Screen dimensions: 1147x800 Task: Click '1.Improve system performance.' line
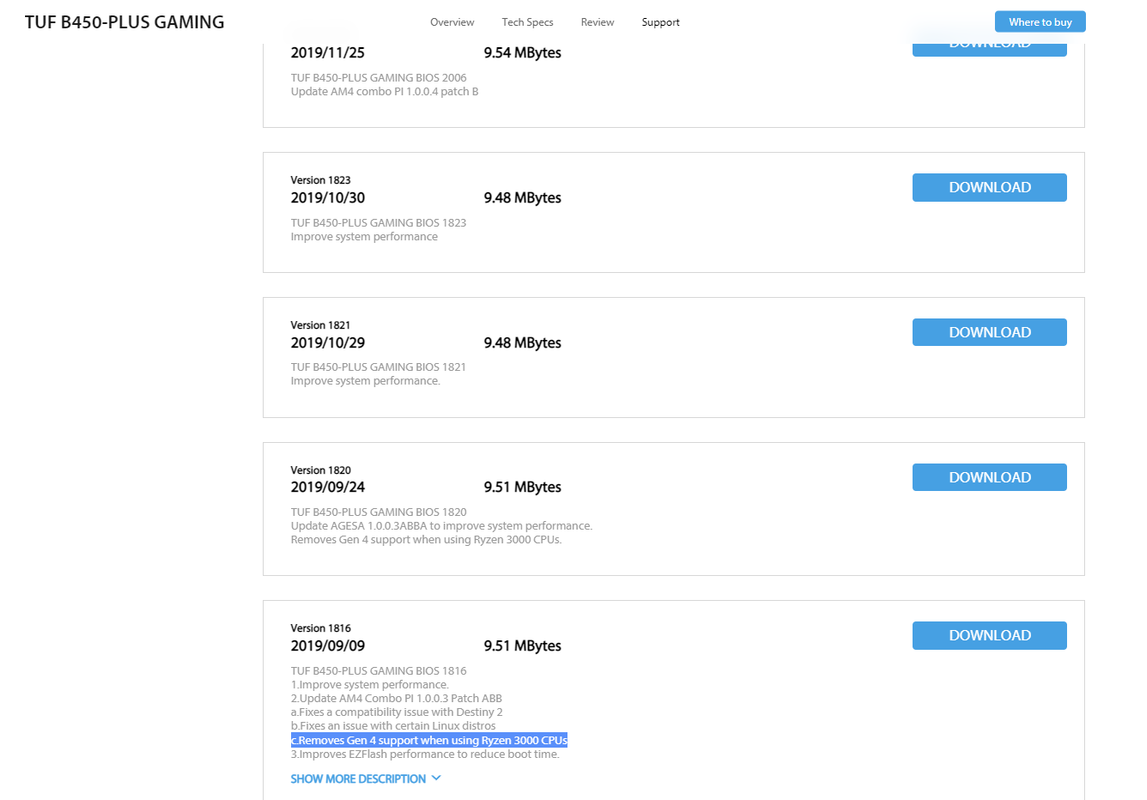pyautogui.click(x=369, y=684)
